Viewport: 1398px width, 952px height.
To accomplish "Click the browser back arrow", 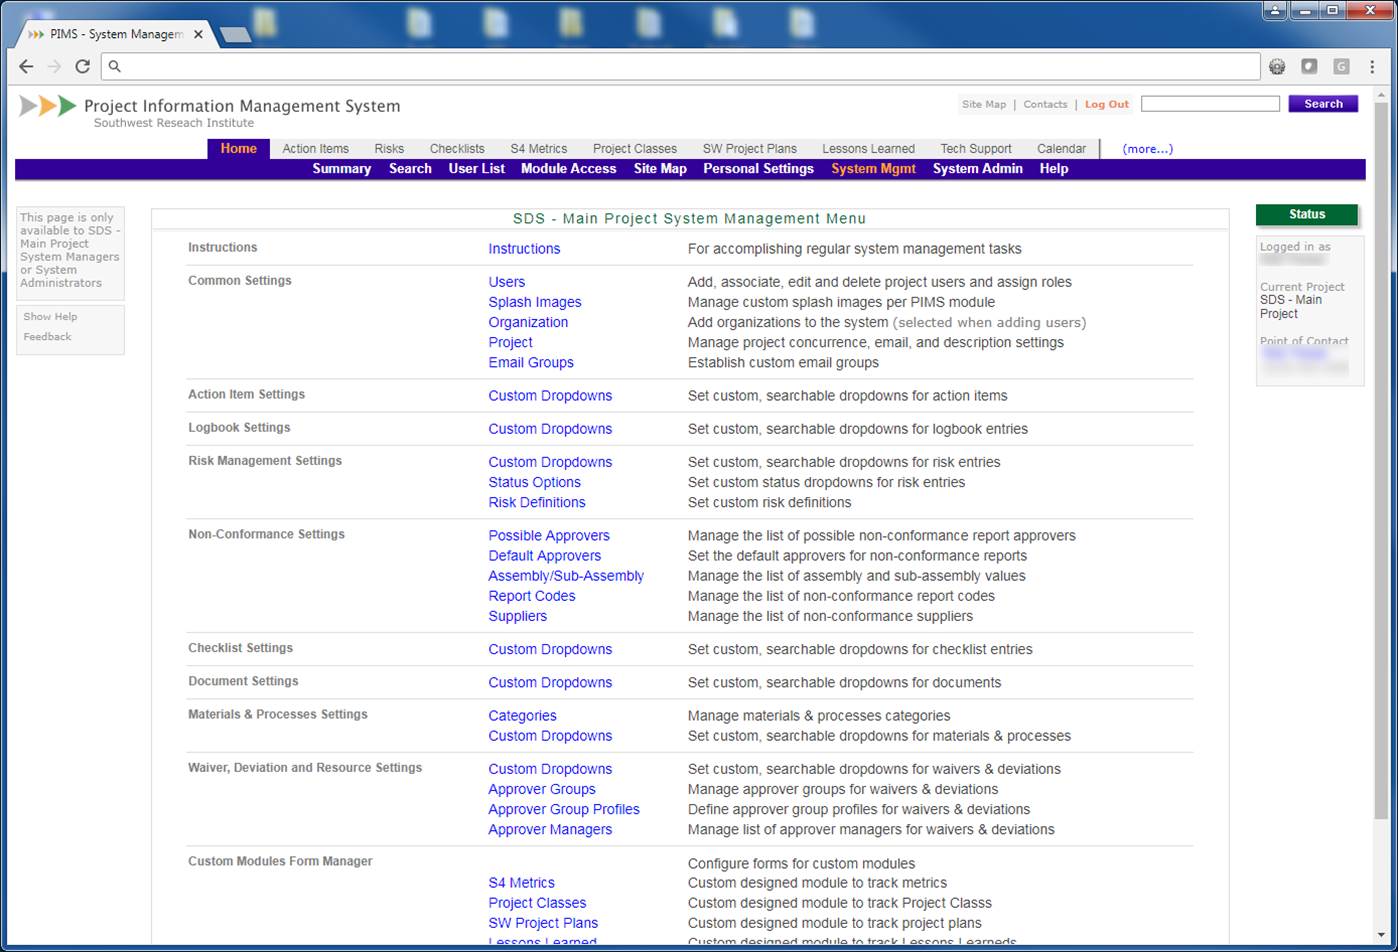I will (x=26, y=66).
